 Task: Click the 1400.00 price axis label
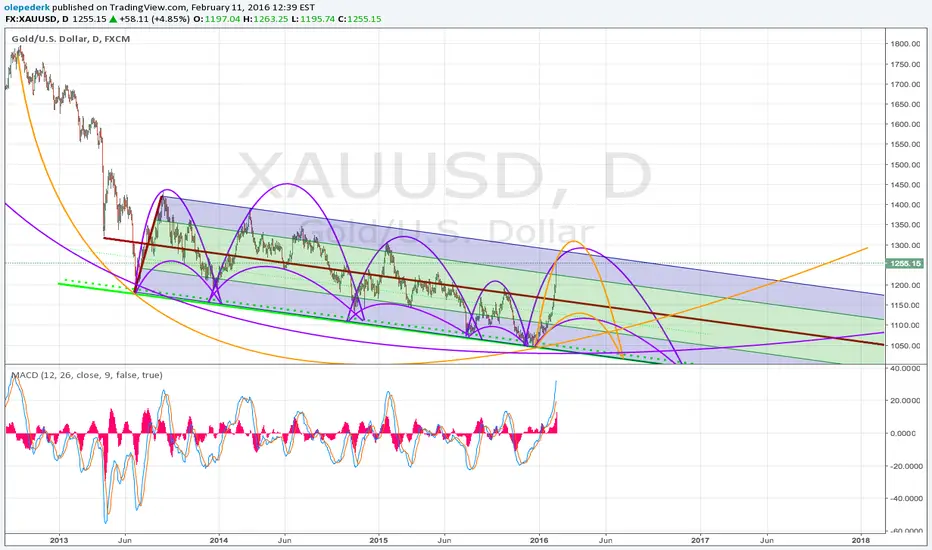pos(905,205)
